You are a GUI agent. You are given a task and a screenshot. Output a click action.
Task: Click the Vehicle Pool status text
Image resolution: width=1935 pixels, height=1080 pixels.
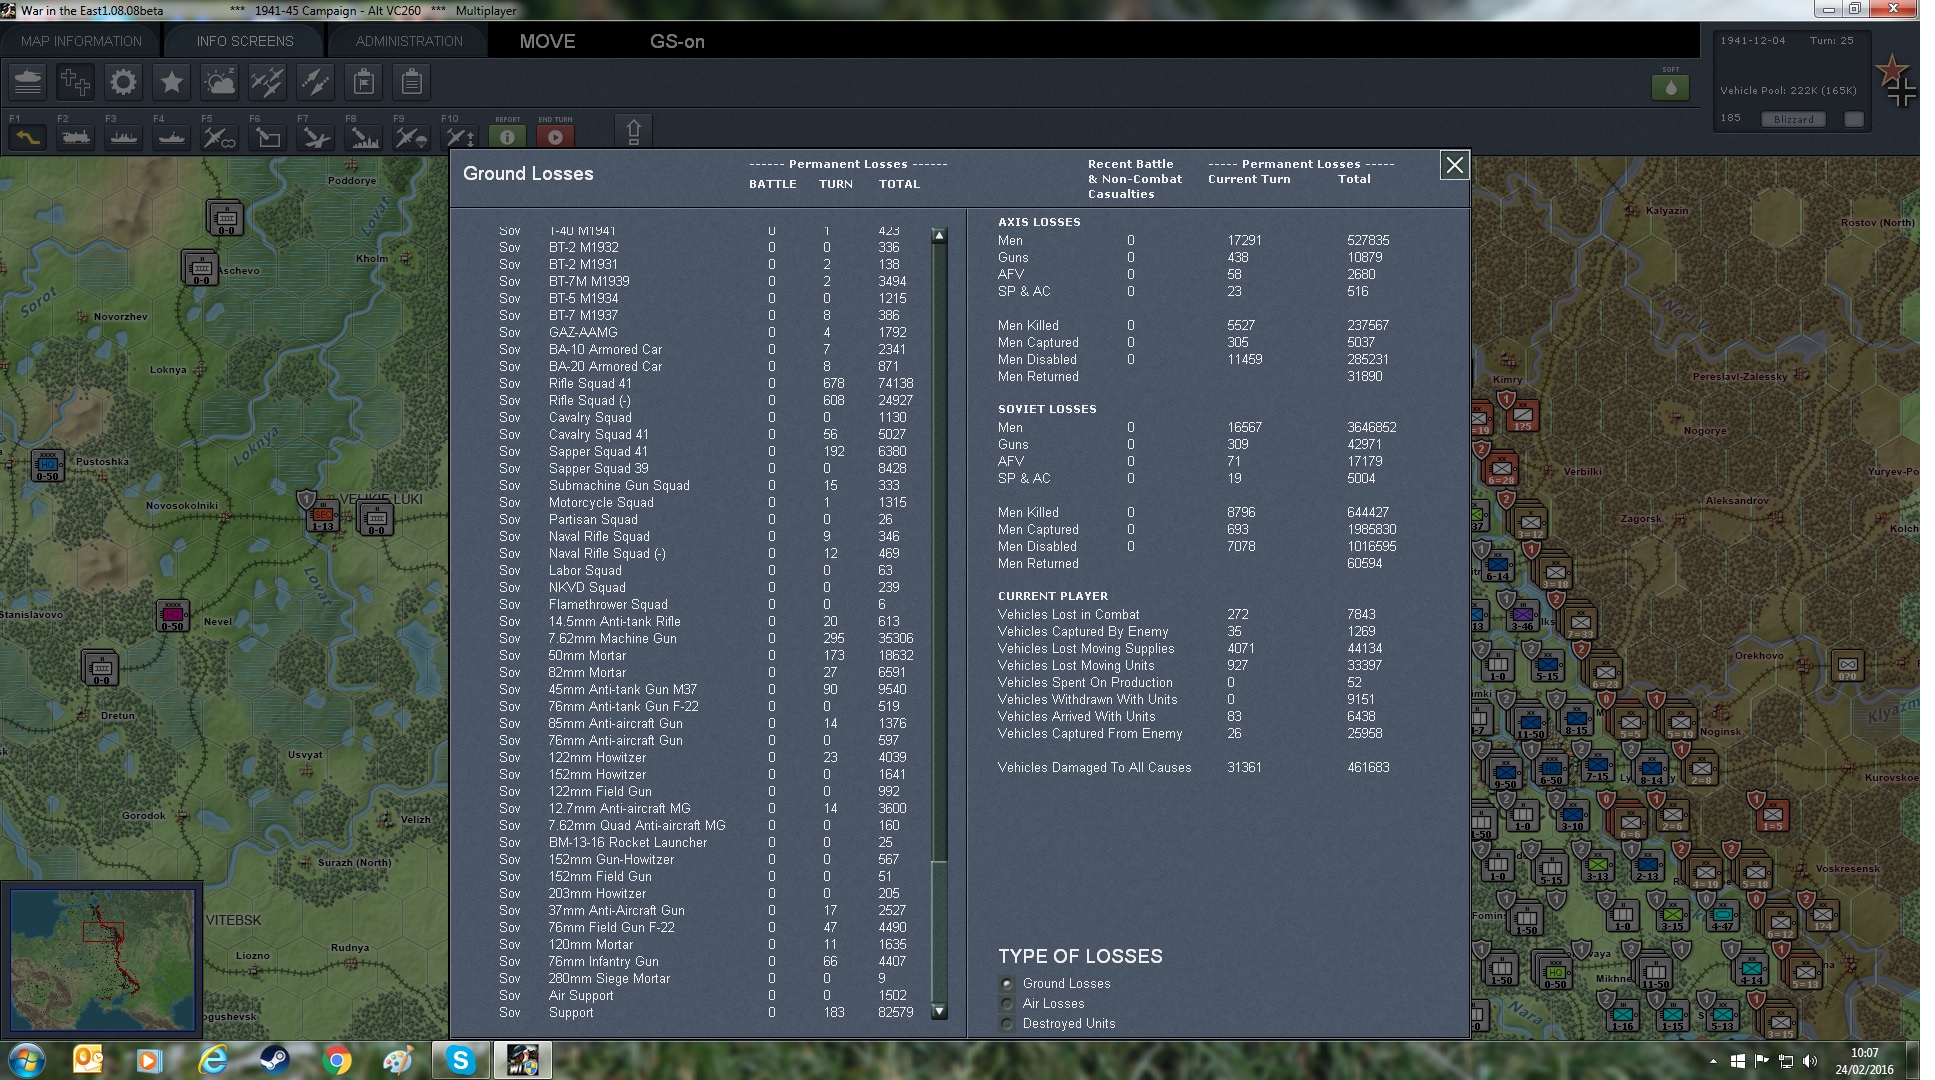(1788, 90)
